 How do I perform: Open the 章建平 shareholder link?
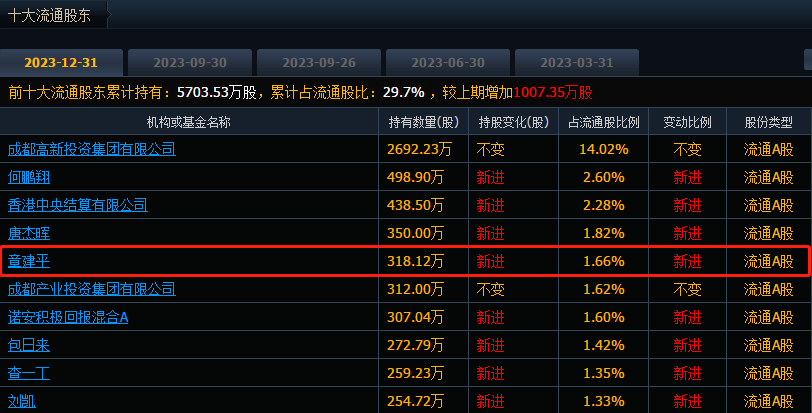tap(29, 261)
